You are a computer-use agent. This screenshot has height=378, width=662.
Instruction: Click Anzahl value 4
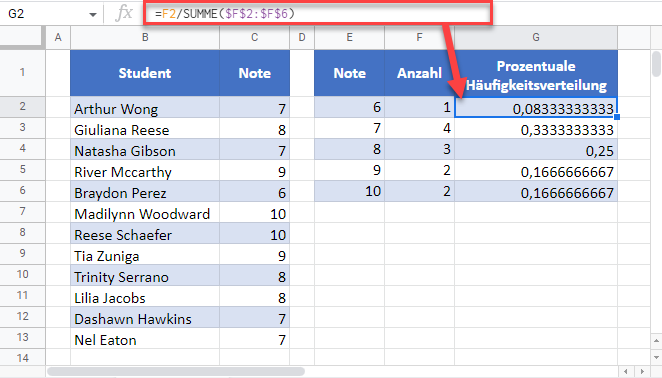tap(419, 128)
